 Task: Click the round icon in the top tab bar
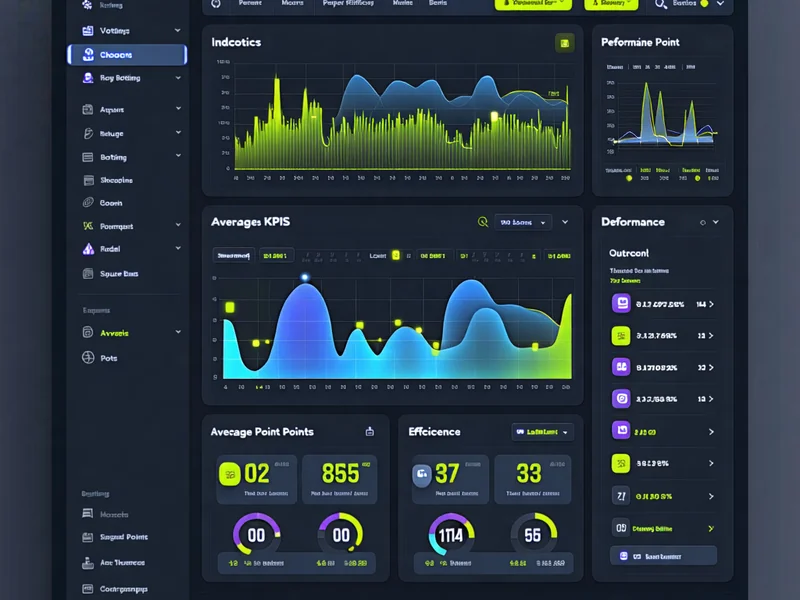pos(216,4)
